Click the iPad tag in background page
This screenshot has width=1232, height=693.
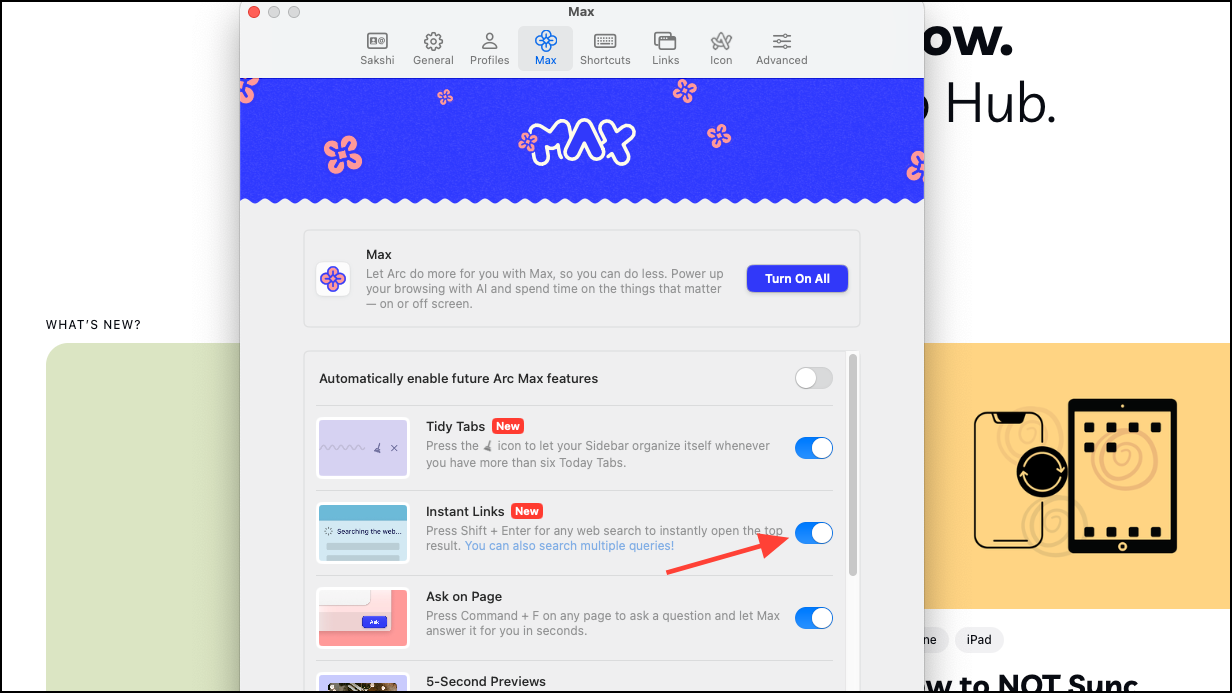pyautogui.click(x=978, y=640)
